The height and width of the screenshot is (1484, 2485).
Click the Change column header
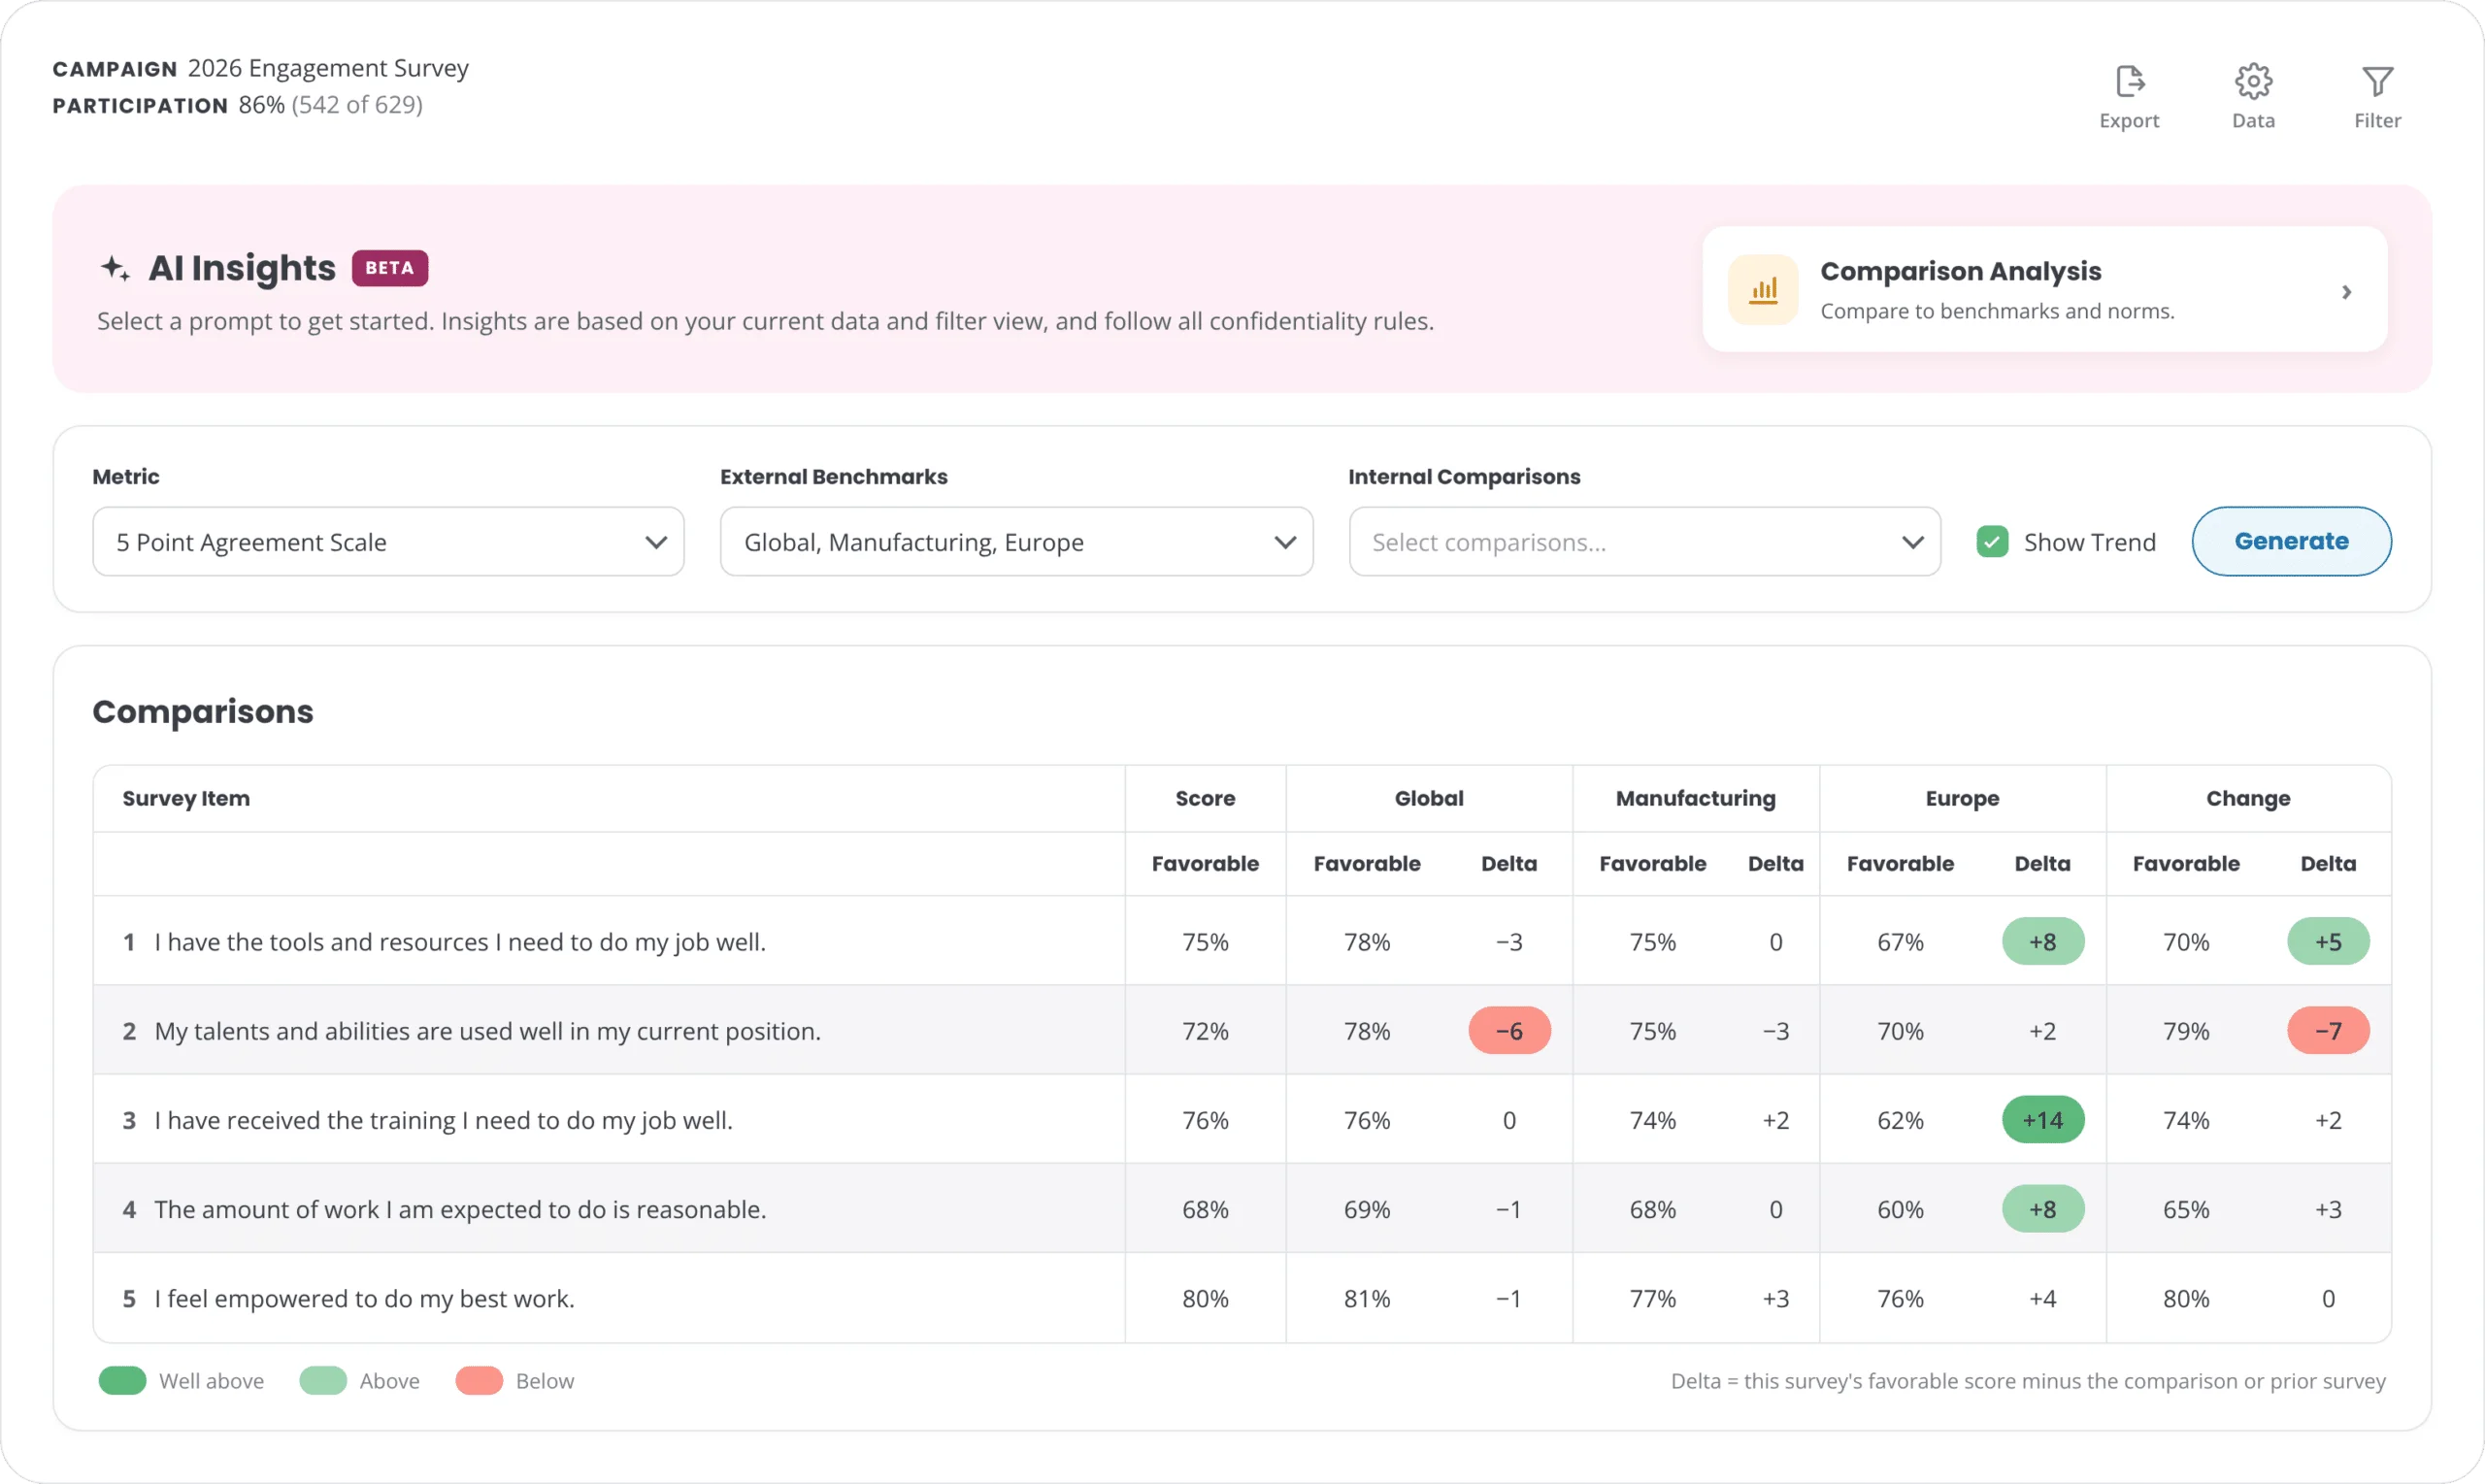tap(2248, 798)
